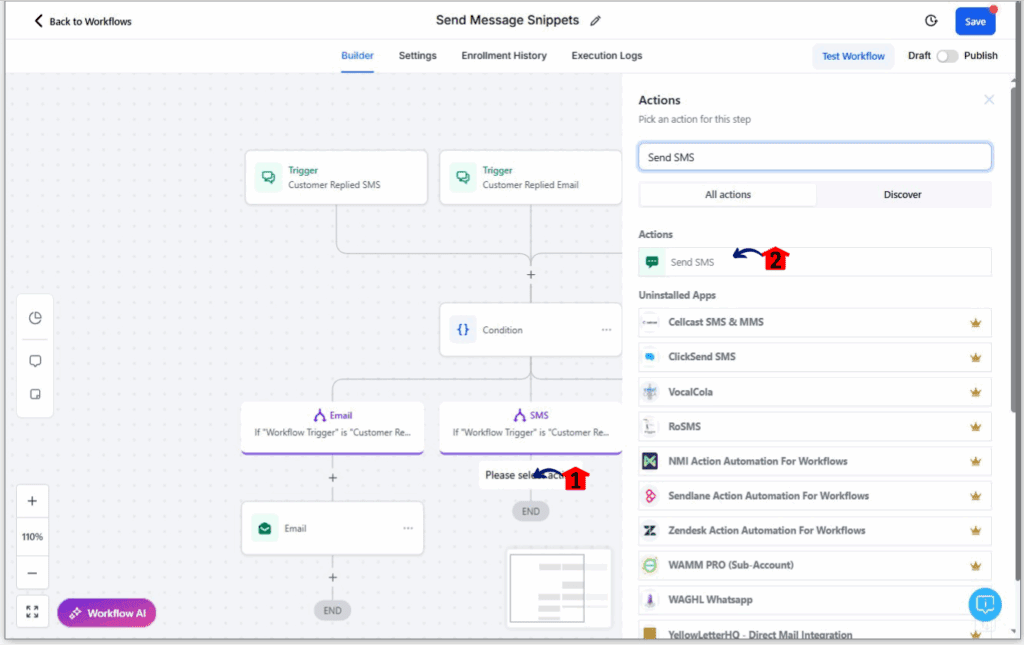
Task: Click the action search field
Action: click(x=814, y=157)
